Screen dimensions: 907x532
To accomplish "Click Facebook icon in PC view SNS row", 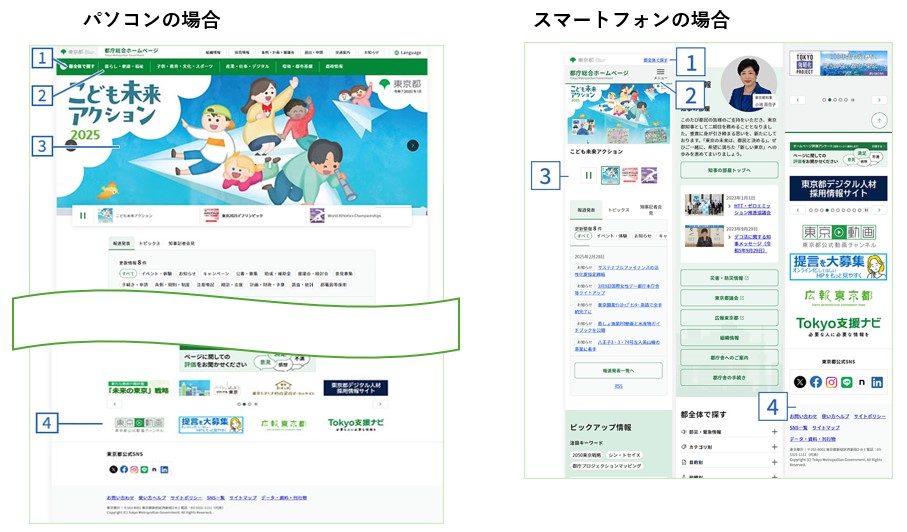I will [x=124, y=470].
